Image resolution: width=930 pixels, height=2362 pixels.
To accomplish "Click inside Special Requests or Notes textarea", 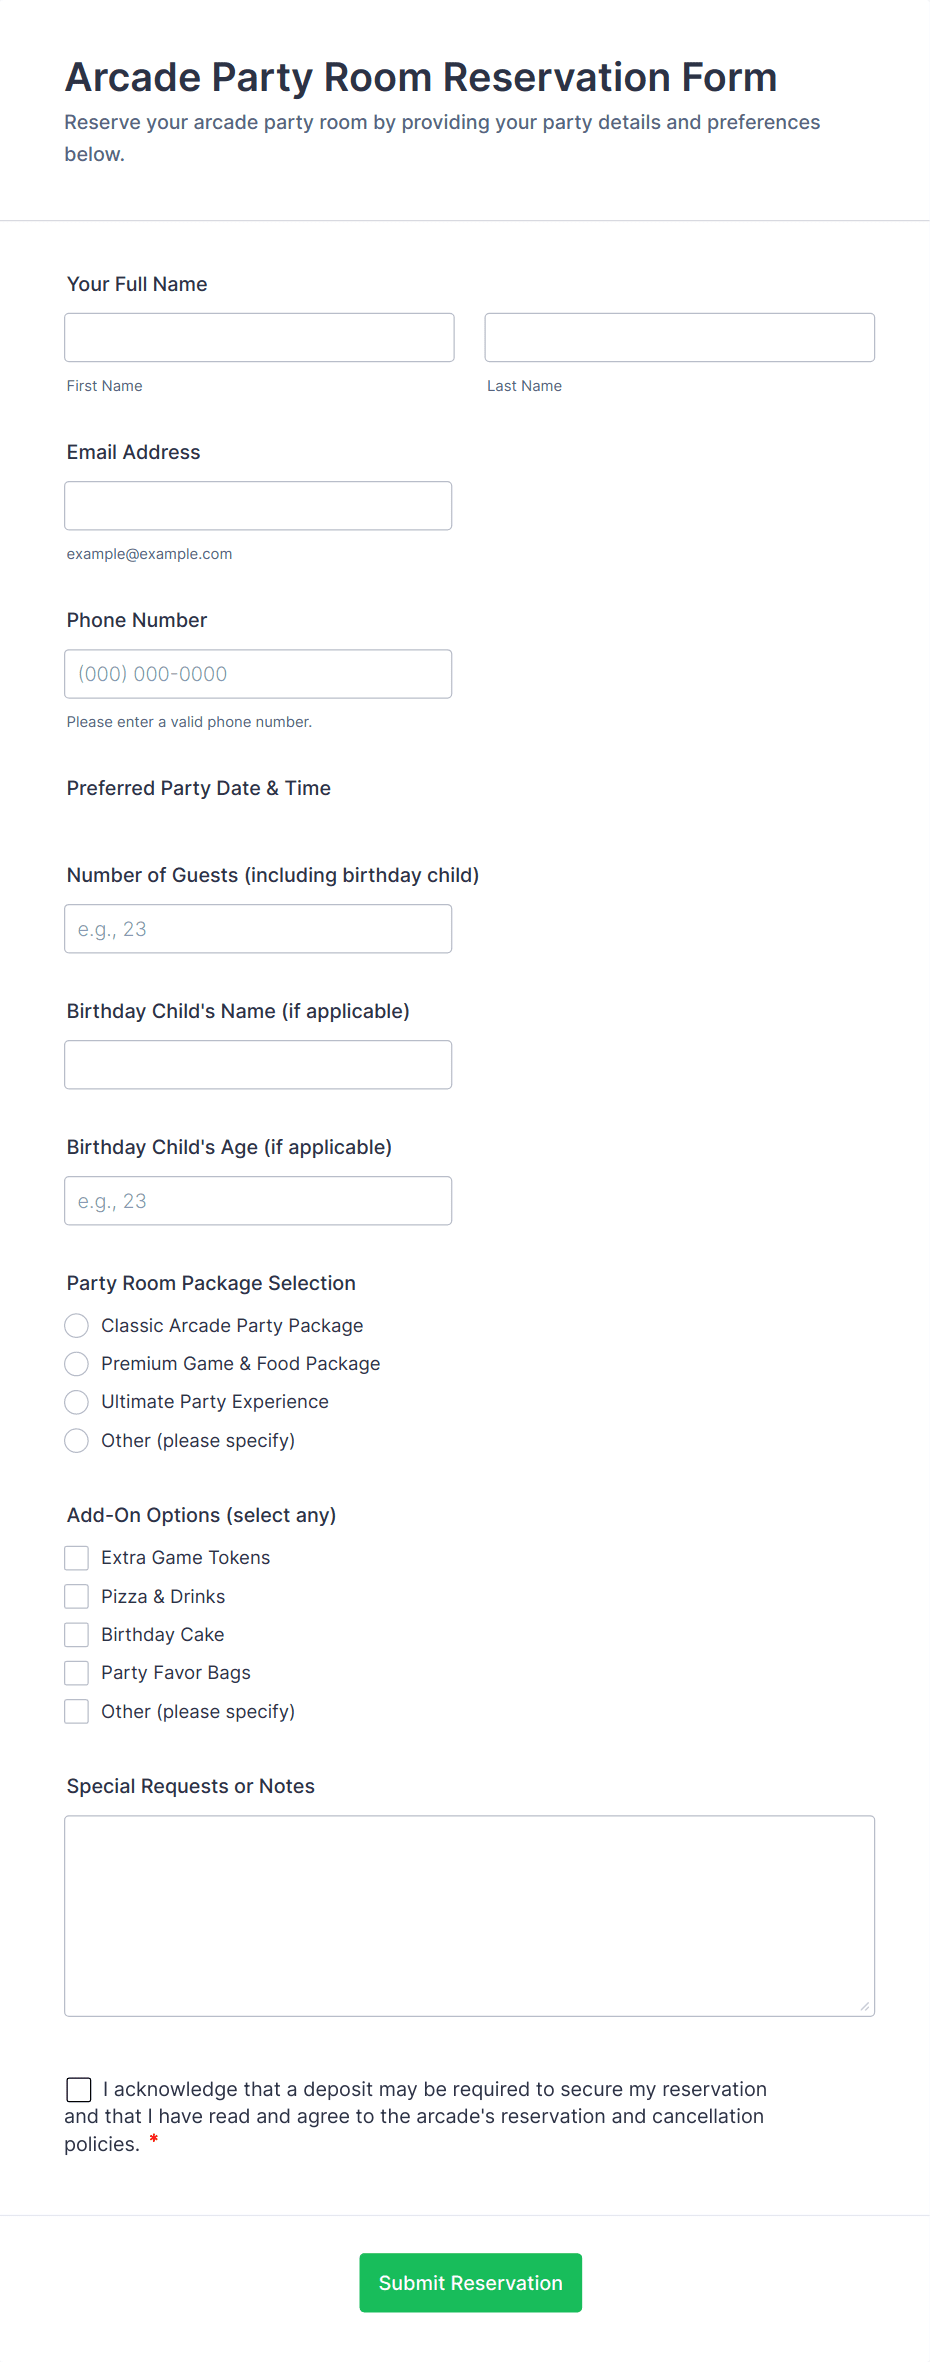I will pyautogui.click(x=469, y=1915).
